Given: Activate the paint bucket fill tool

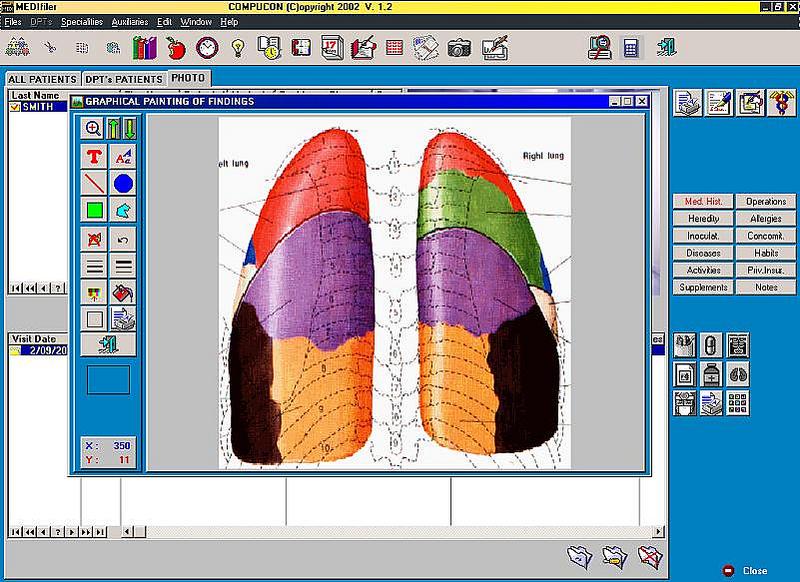Looking at the screenshot, I should [123, 293].
